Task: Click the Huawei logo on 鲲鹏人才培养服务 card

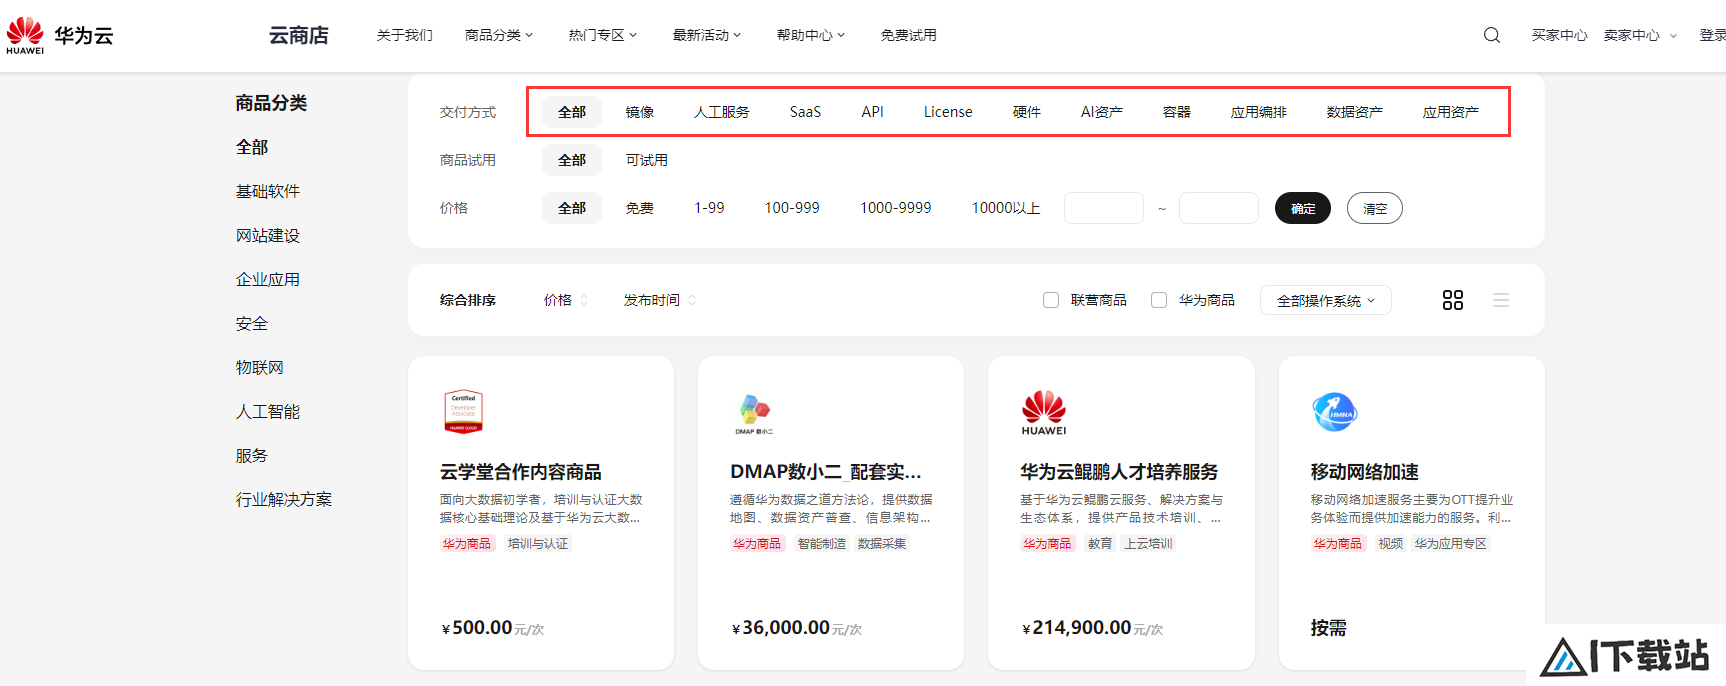Action: click(1044, 412)
